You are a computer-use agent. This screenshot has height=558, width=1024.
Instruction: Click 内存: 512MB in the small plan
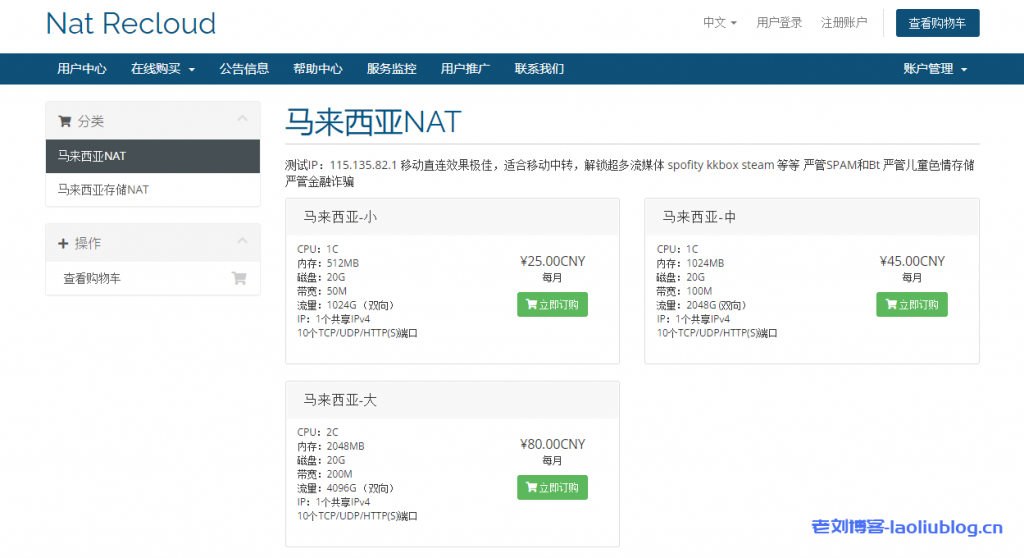tap(328, 263)
